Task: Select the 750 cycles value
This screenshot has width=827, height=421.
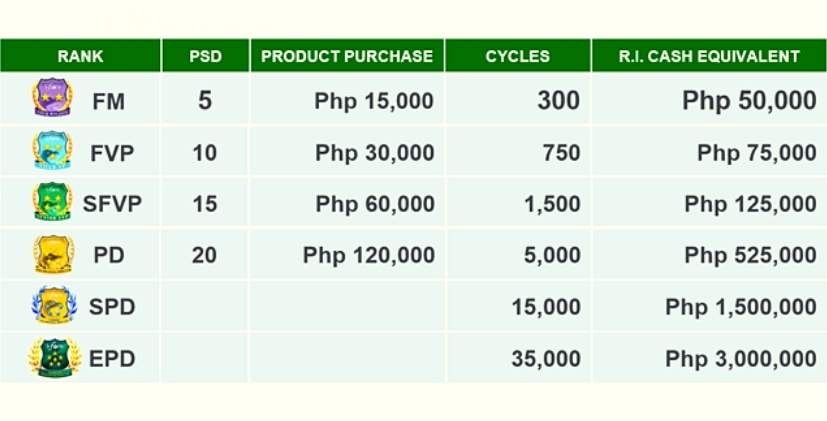Action: (x=561, y=152)
